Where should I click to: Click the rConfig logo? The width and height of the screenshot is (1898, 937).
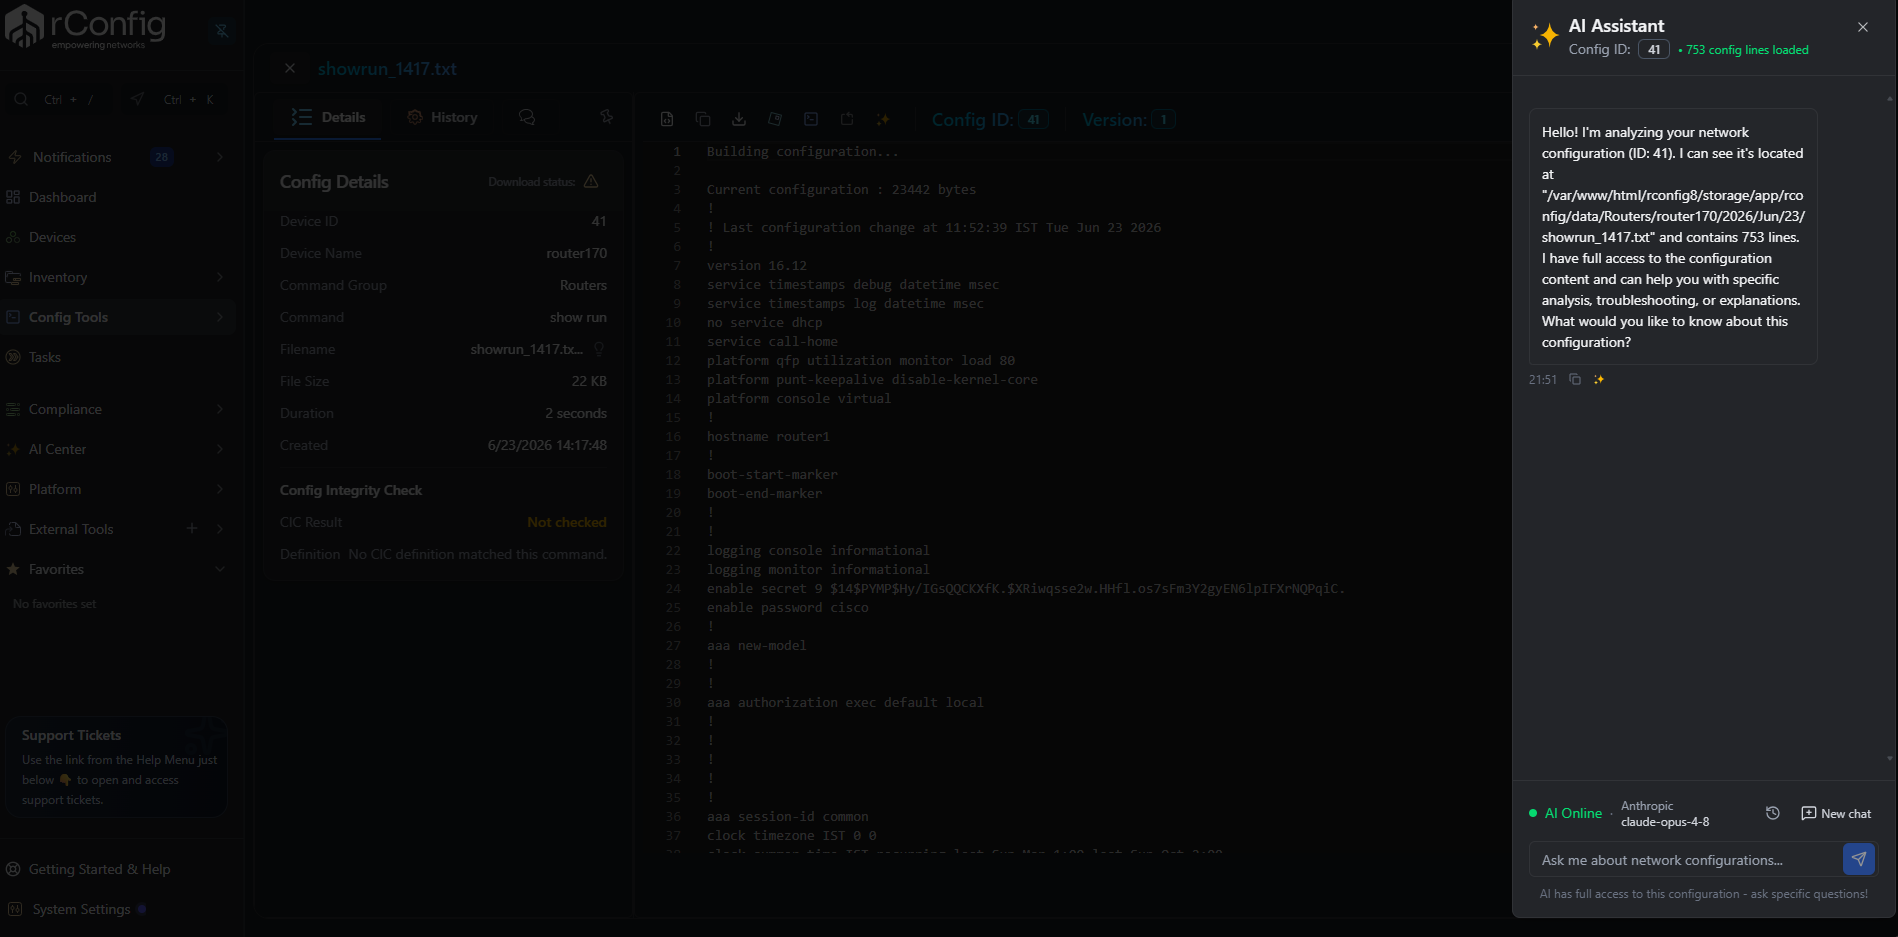(85, 27)
